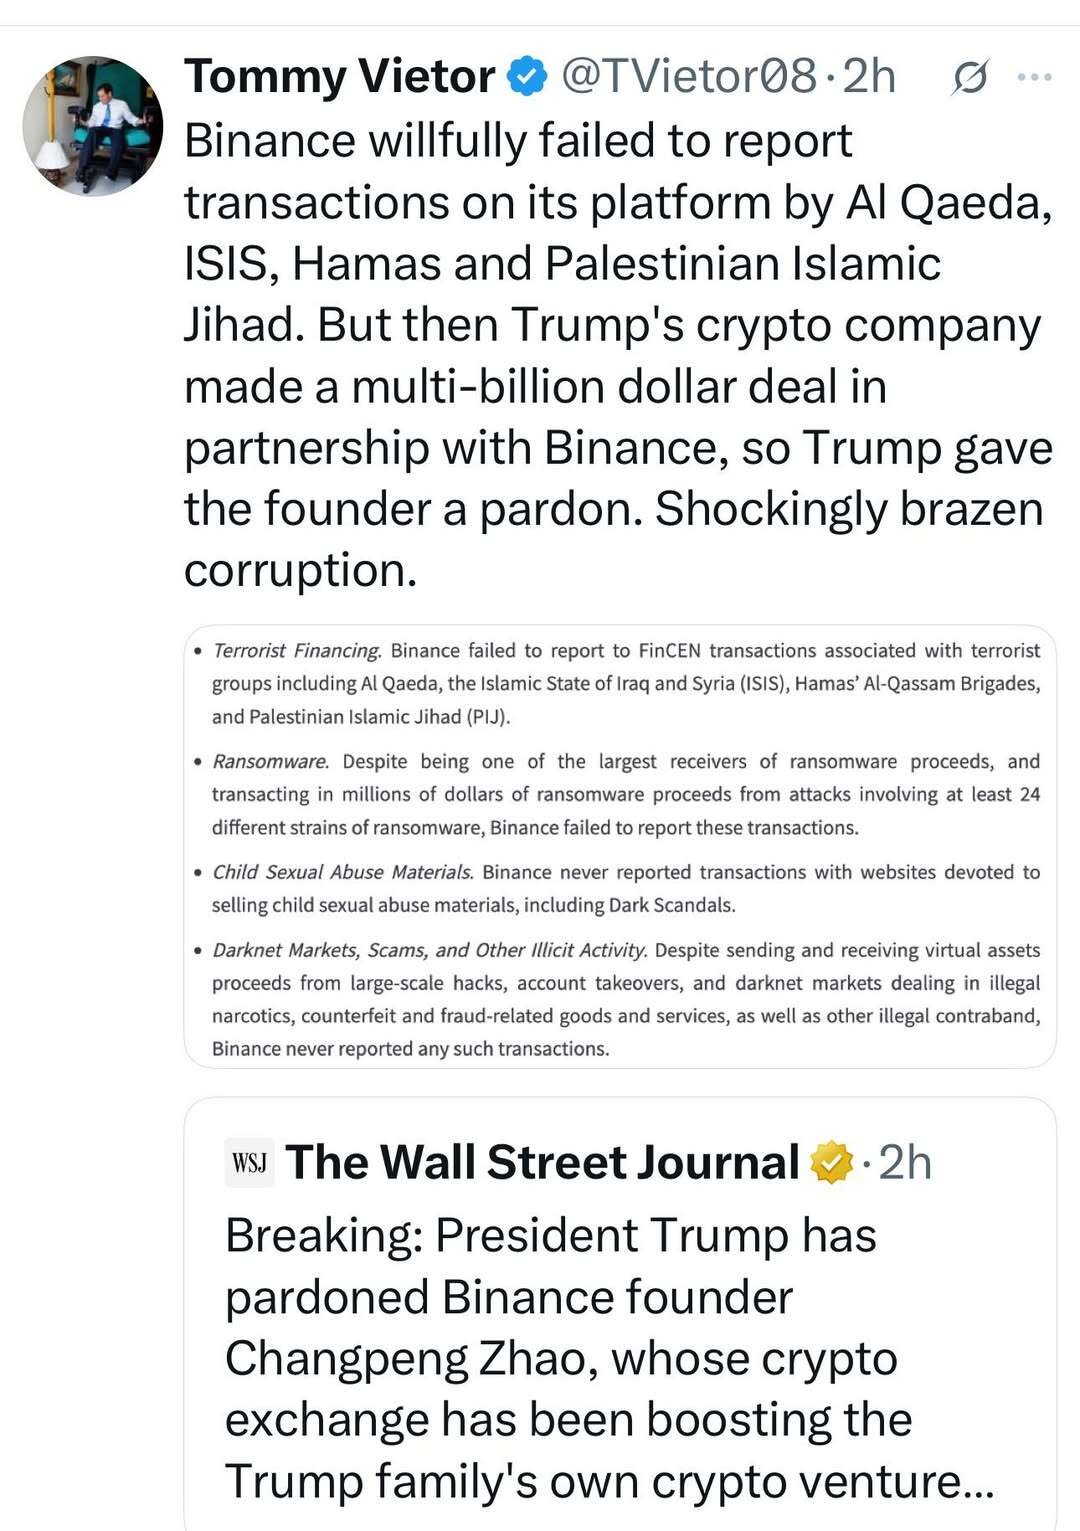Viewport: 1080px width, 1531px height.
Task: Click the 'Ransomware' bullet in the attached image
Action: (270, 762)
